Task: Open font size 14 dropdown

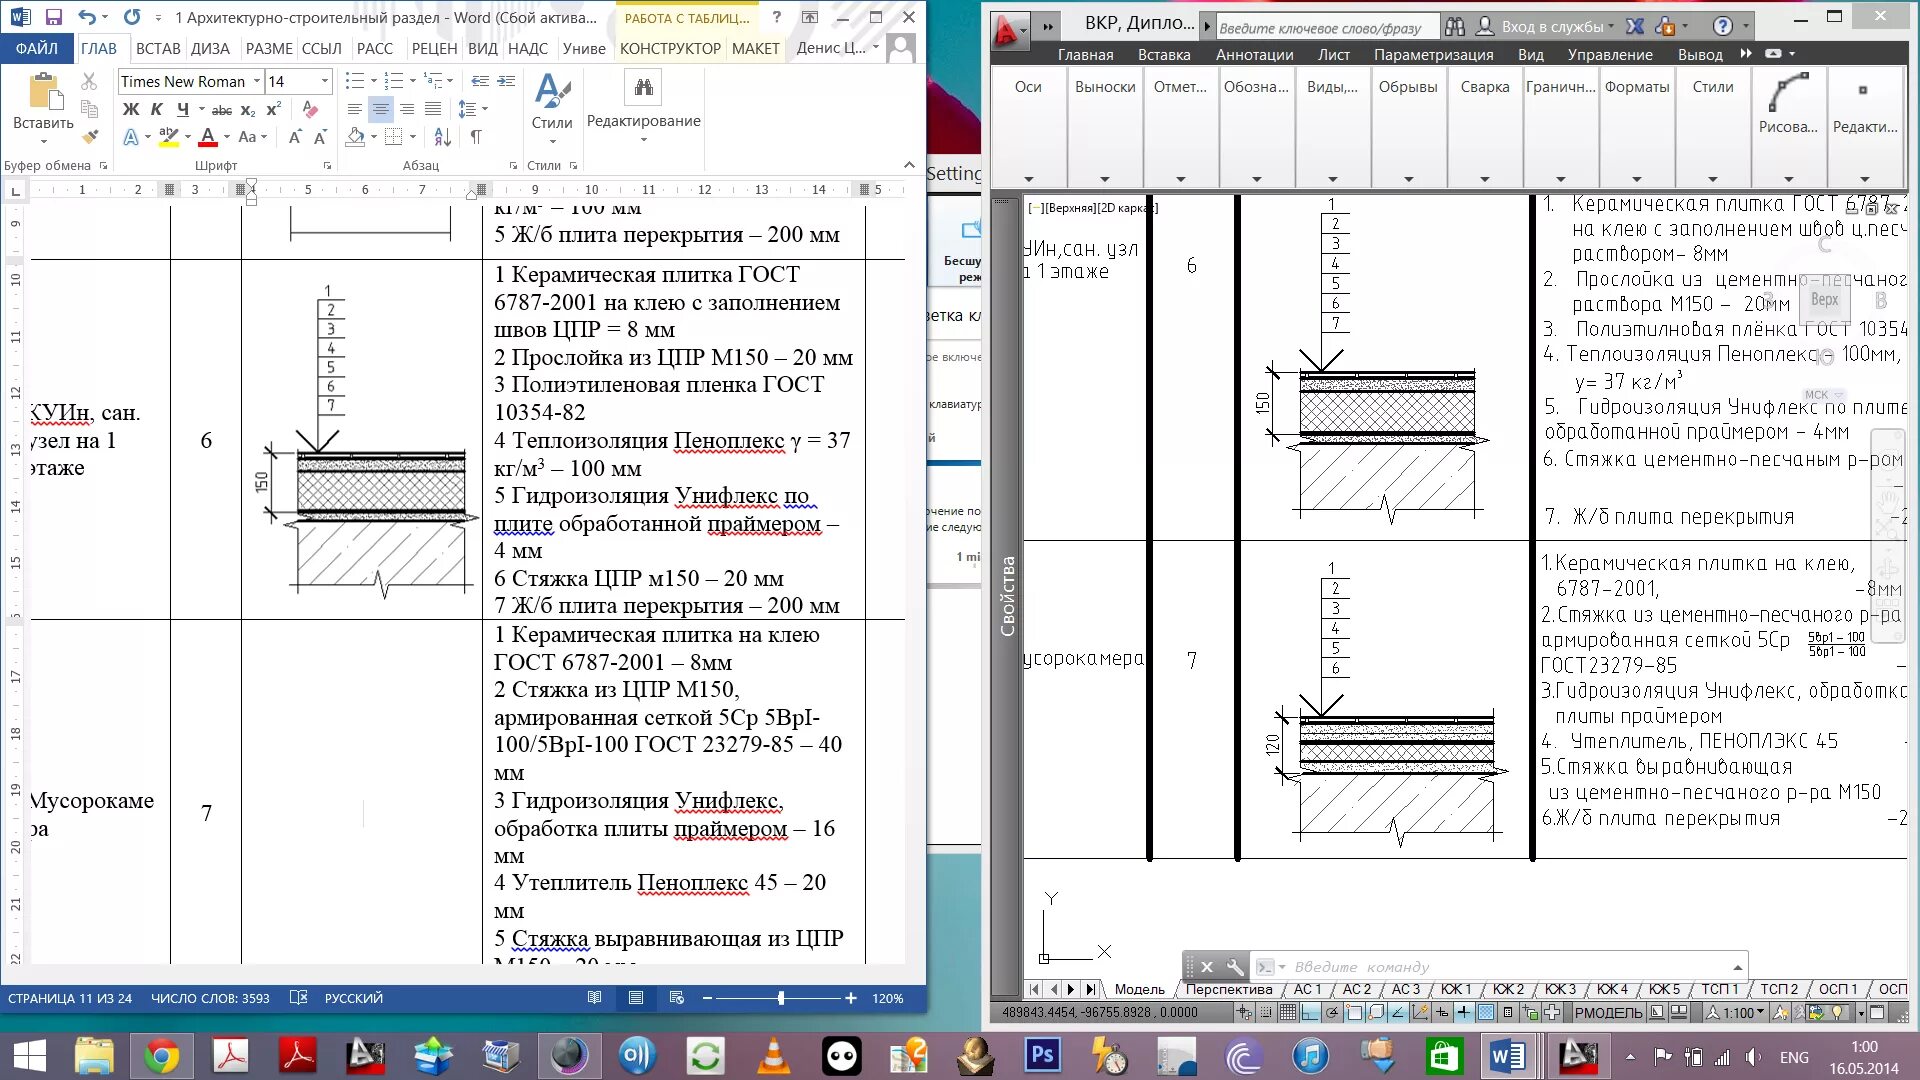Action: 324,81
